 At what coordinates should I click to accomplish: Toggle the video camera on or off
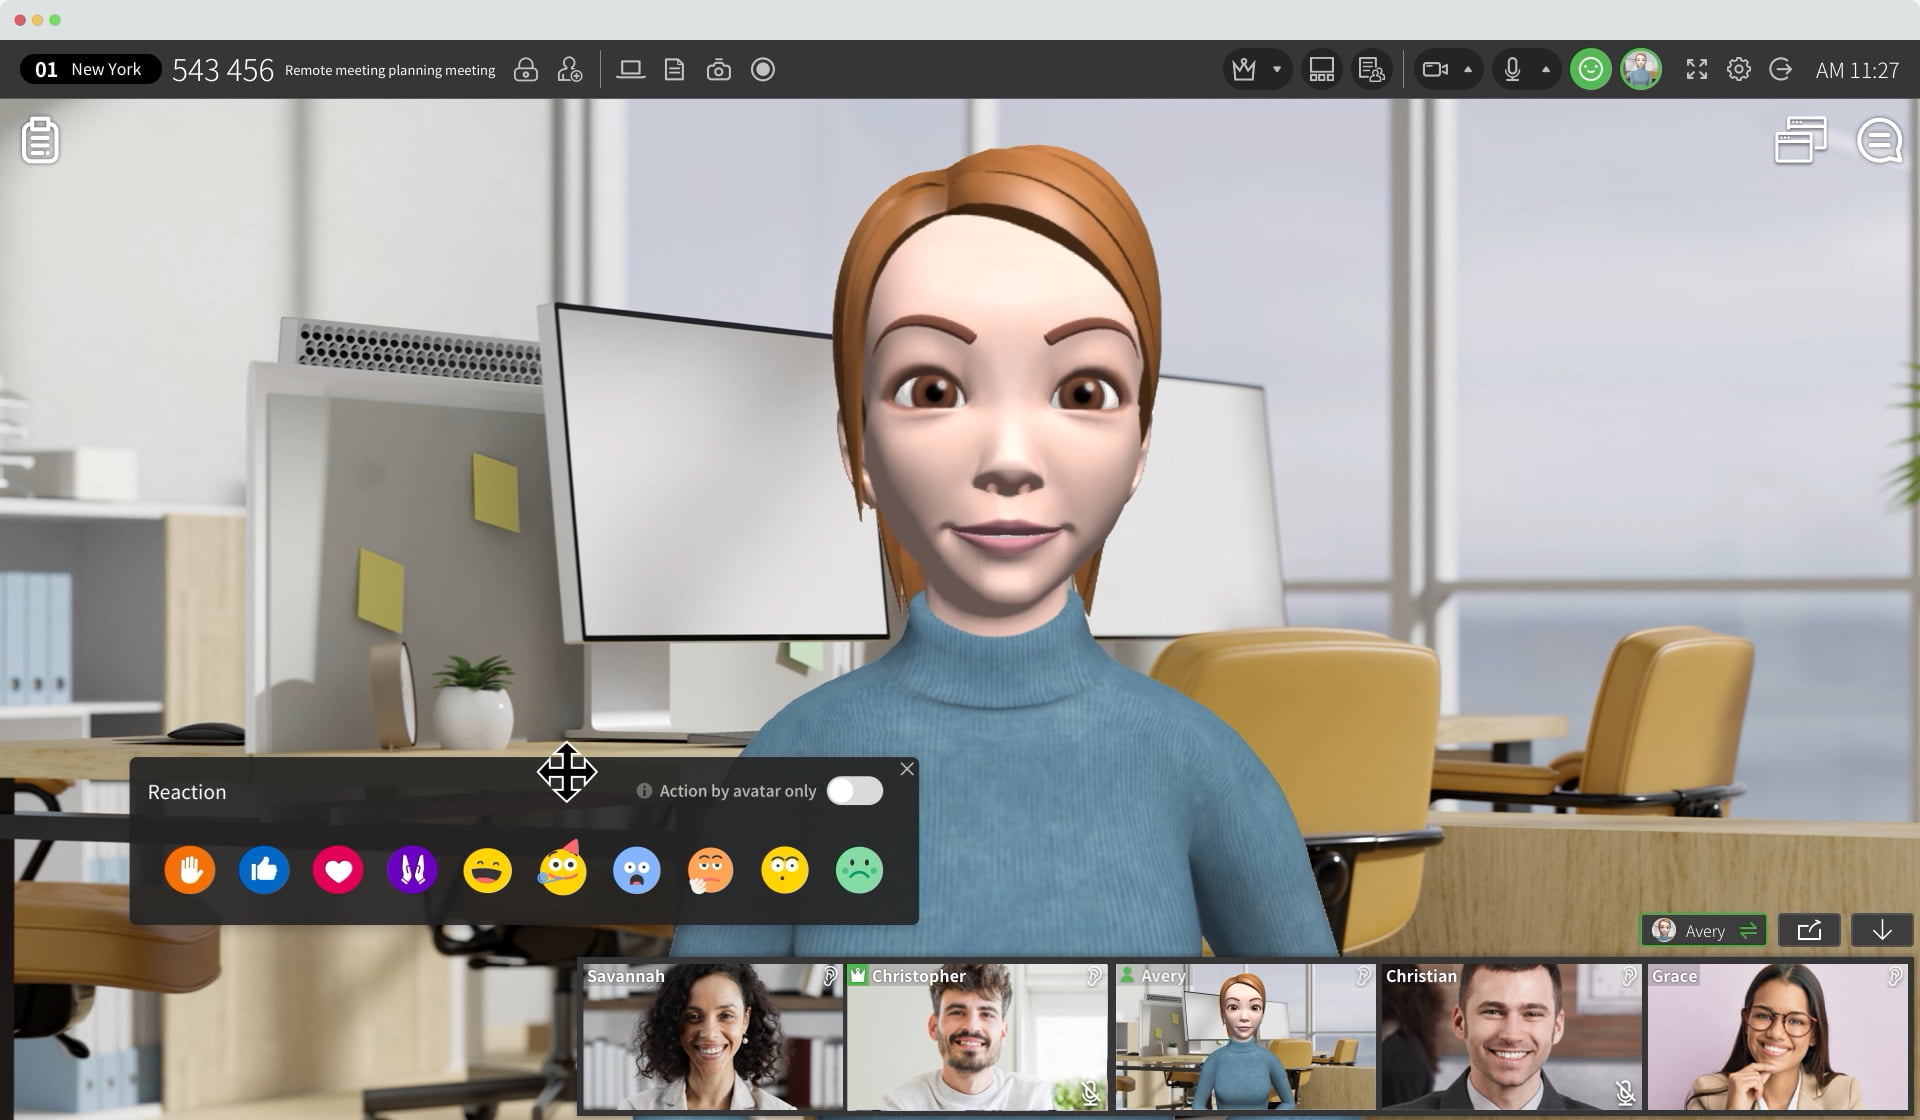point(1435,69)
